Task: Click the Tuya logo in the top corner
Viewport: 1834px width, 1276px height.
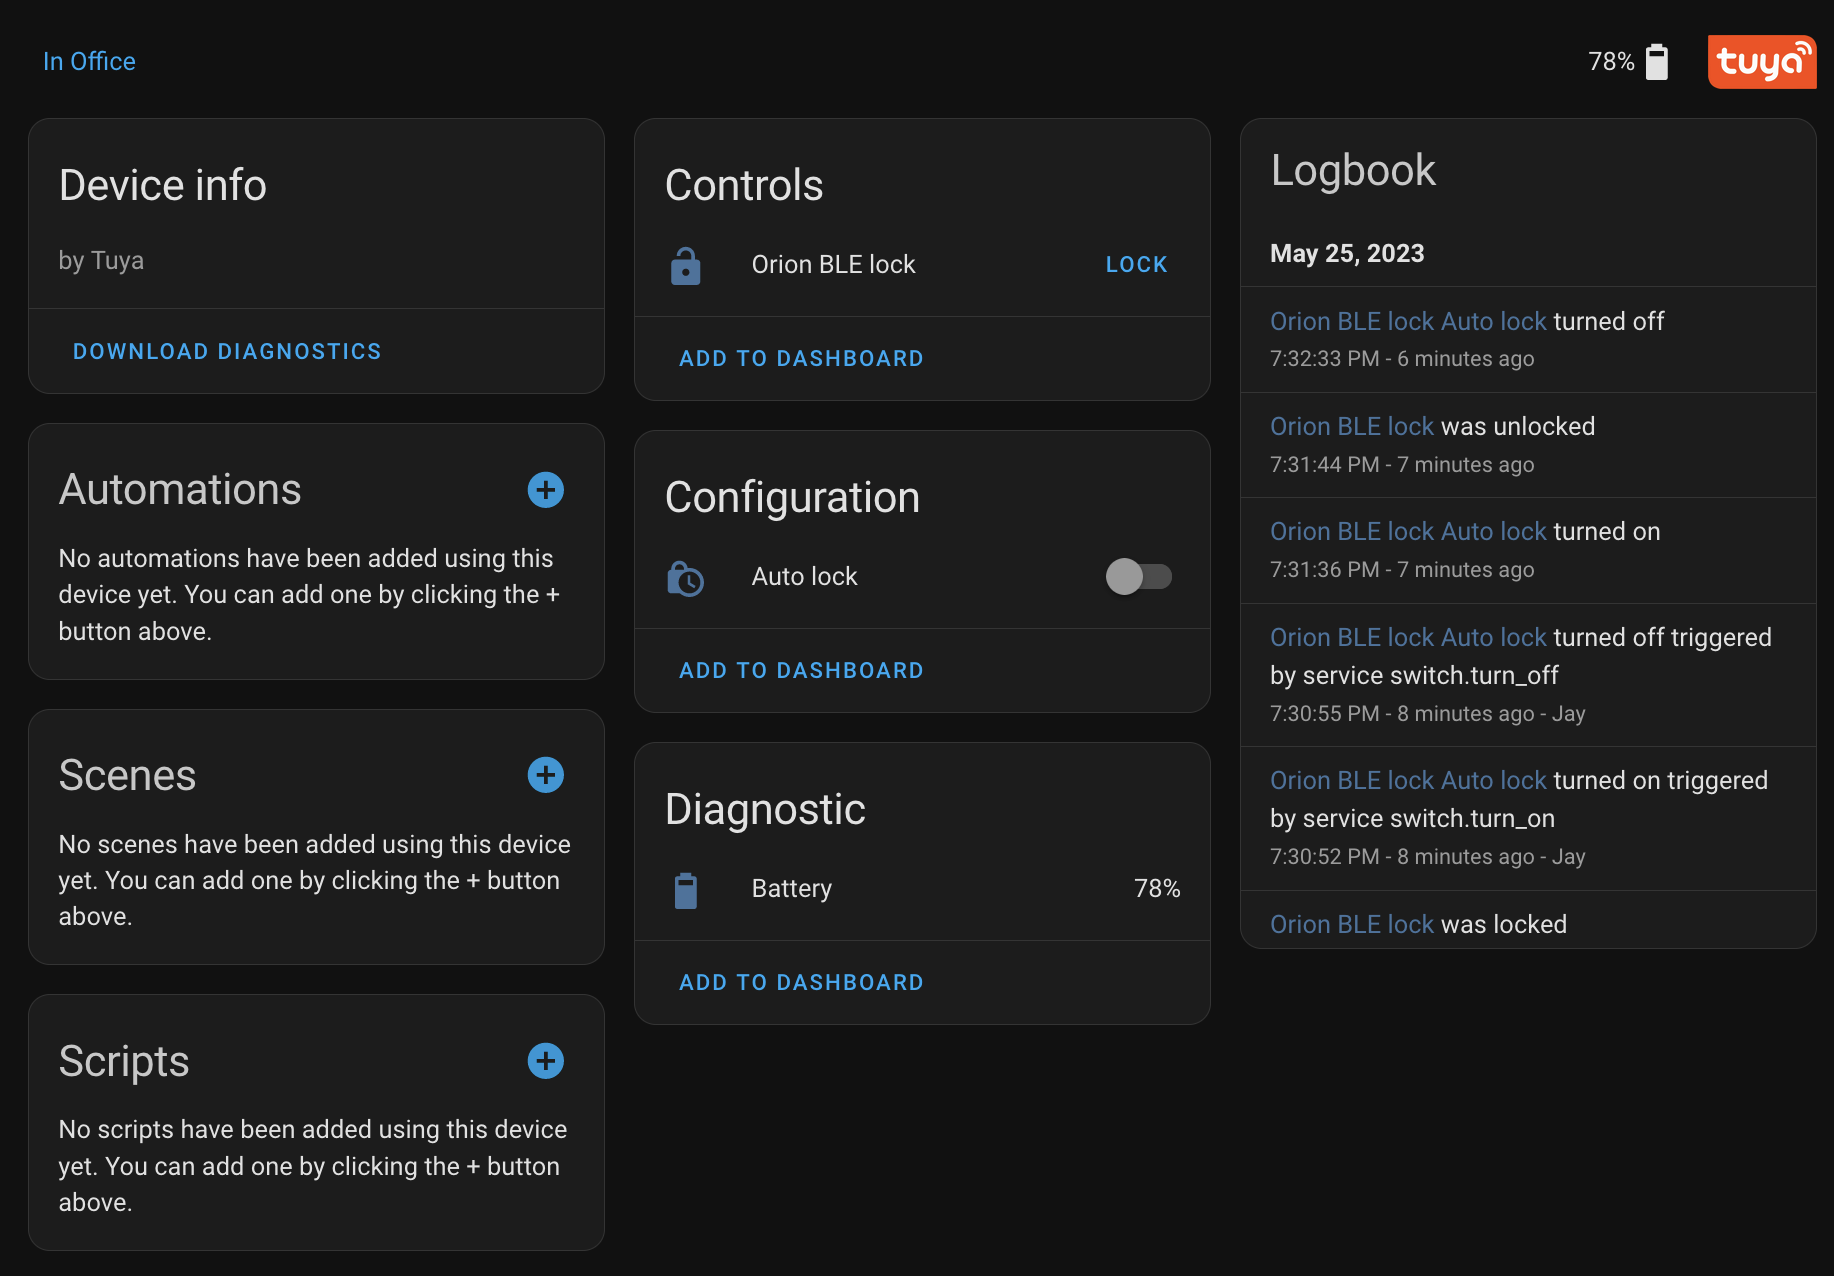Action: click(x=1762, y=62)
